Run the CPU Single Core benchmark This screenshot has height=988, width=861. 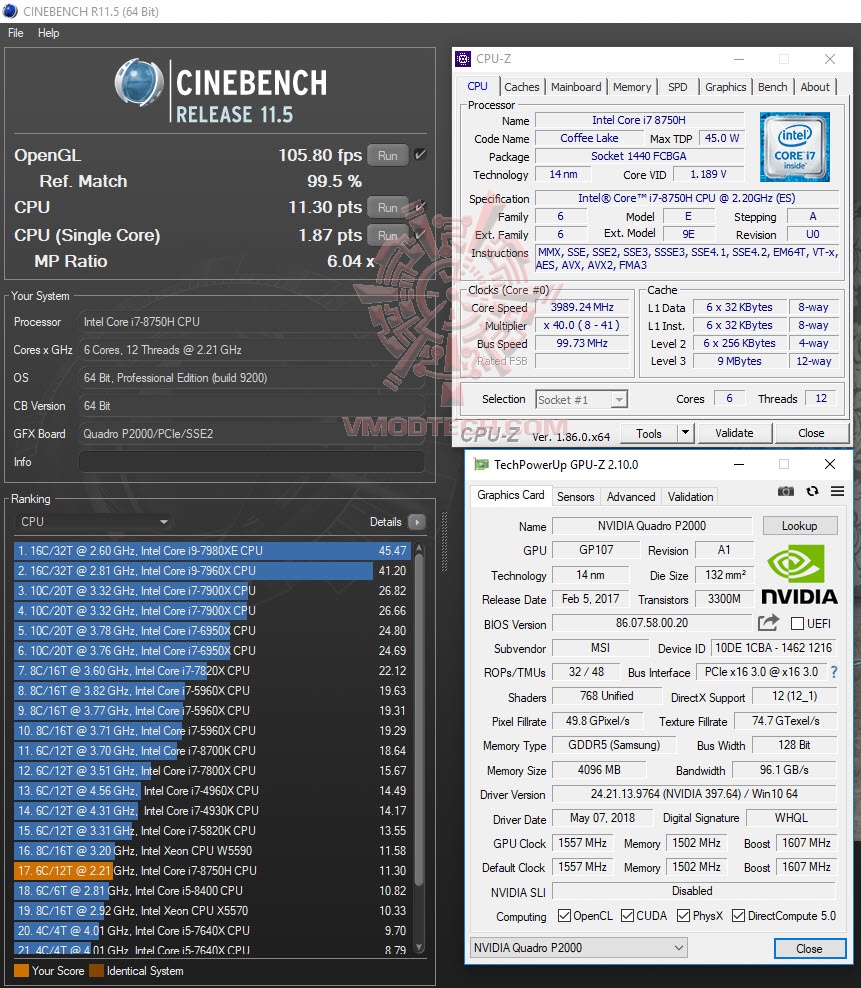pos(388,235)
